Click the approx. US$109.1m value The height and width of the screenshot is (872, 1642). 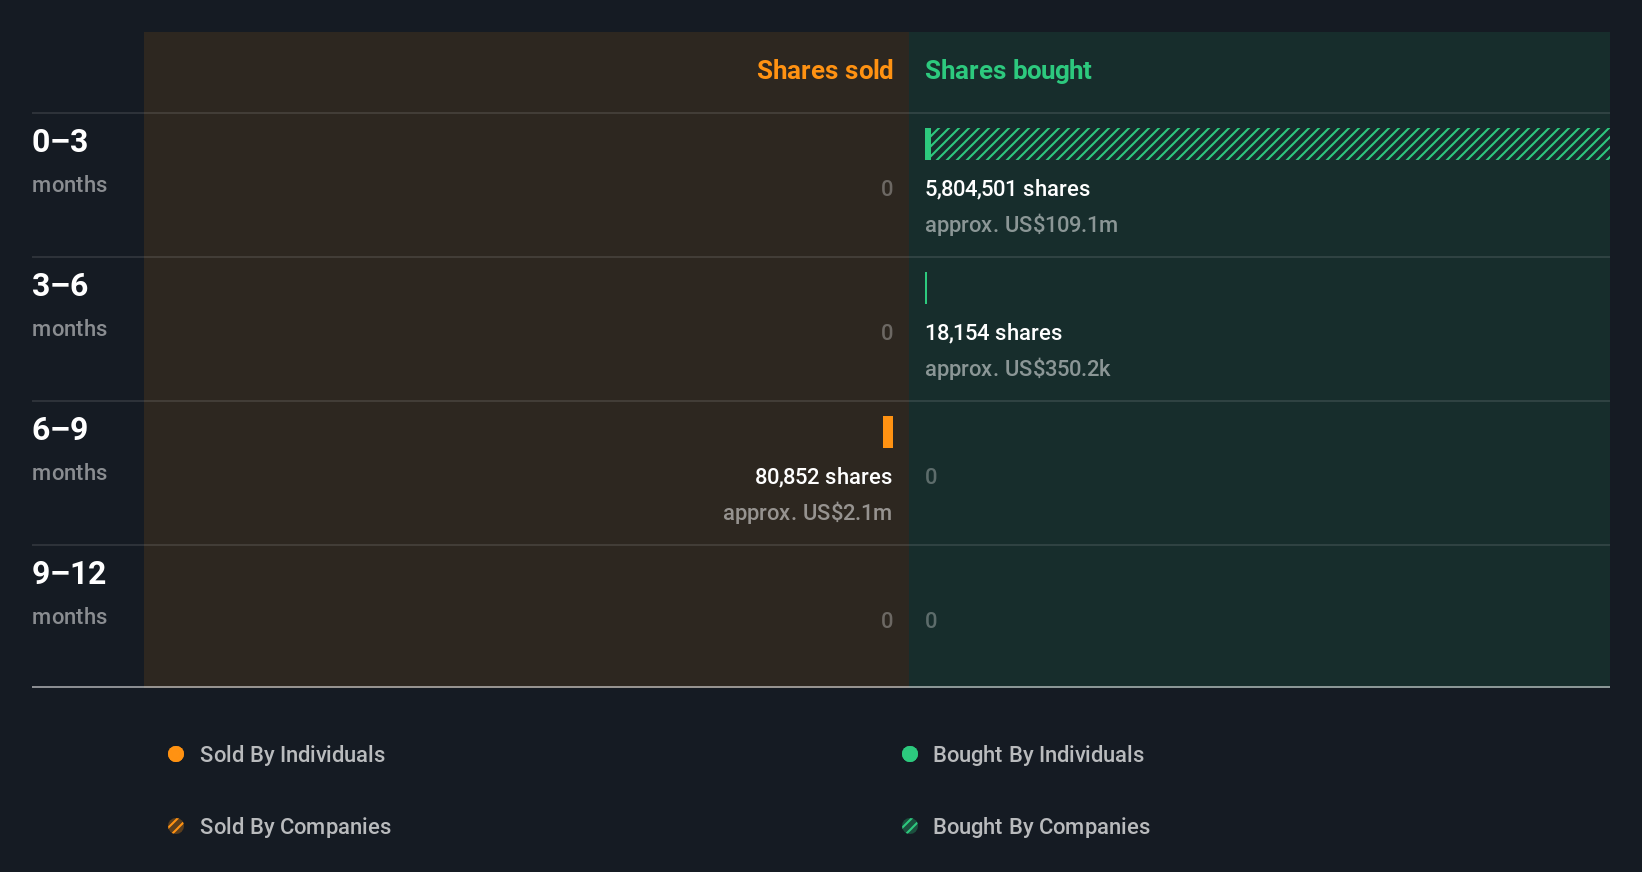point(1021,224)
